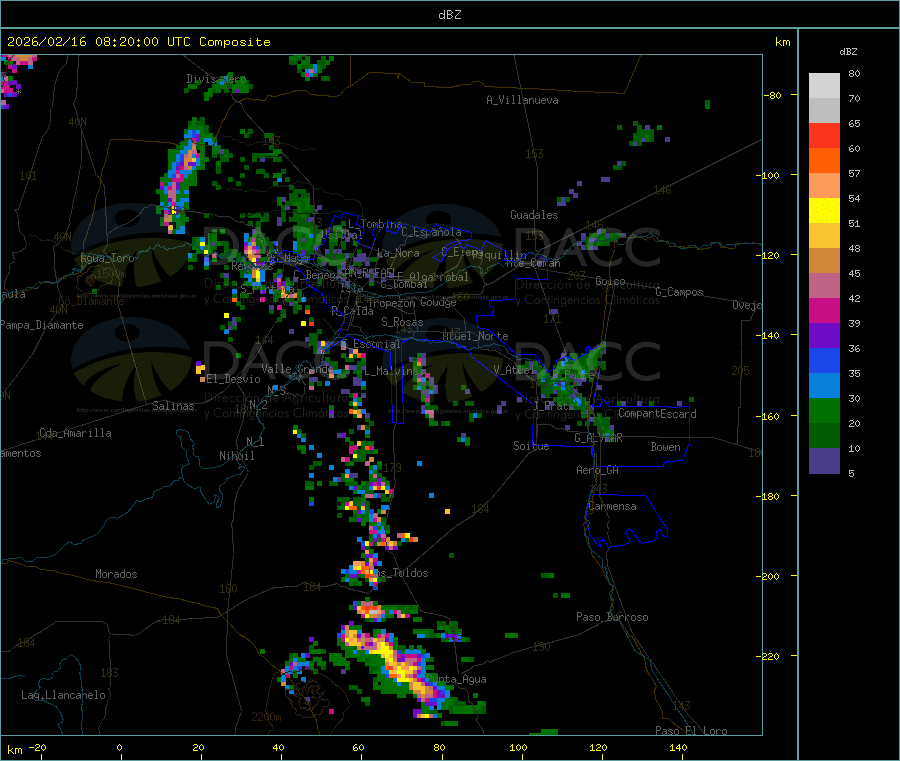Click the 'Atuel_Norte' place label
Viewport: 900px width, 761px height.
(x=475, y=336)
